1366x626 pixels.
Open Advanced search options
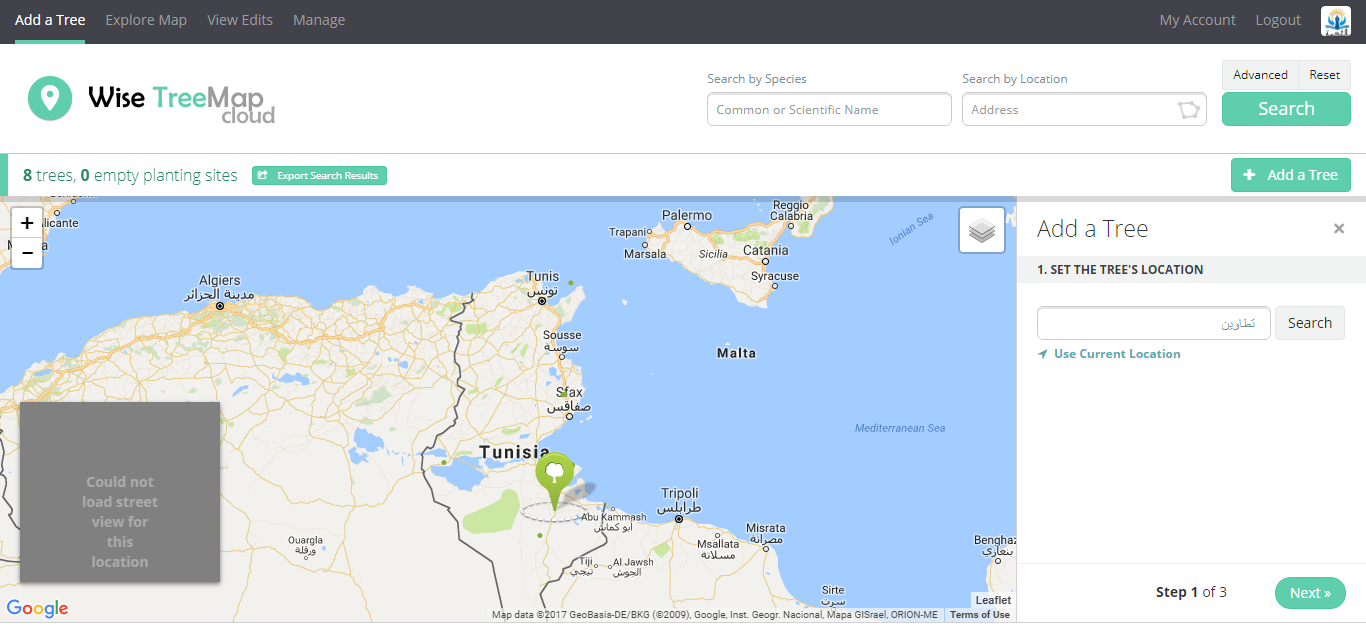coord(1260,75)
